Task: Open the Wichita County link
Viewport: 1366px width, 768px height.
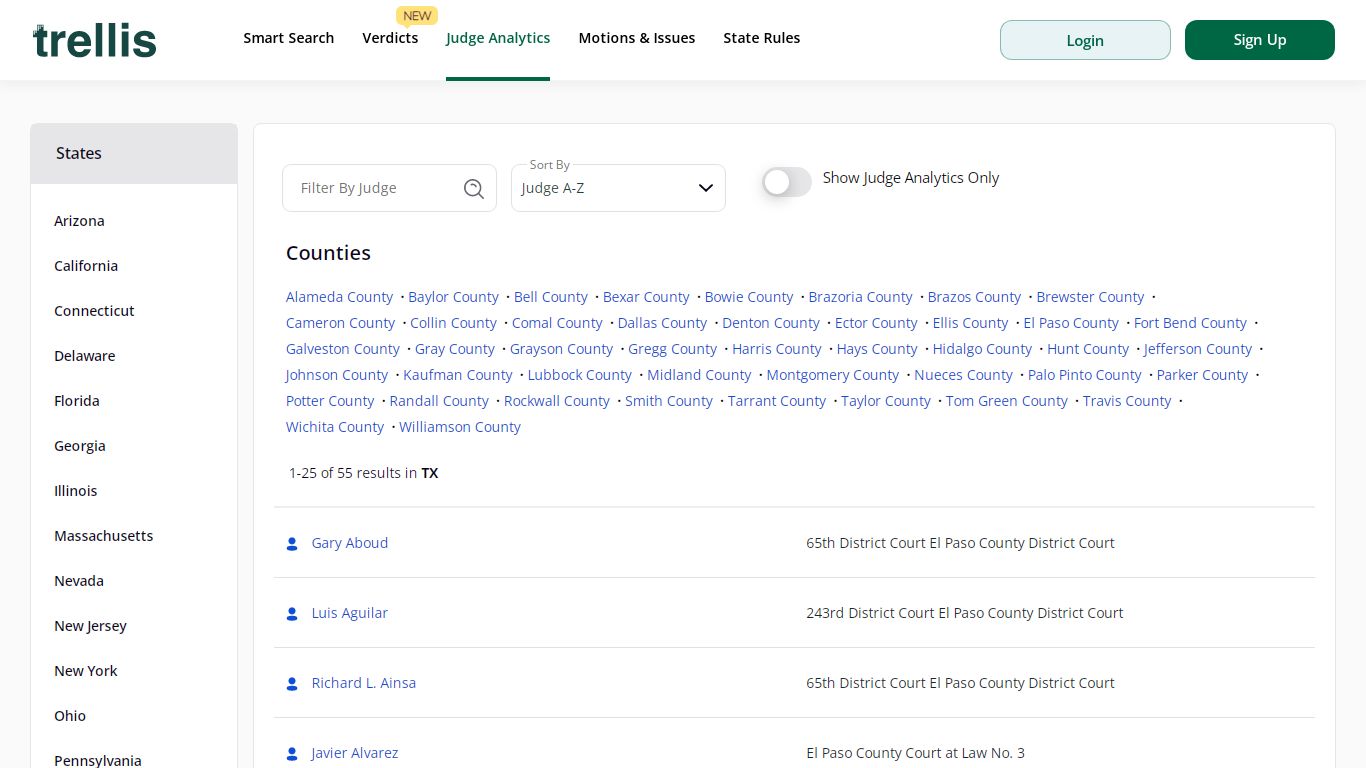Action: point(335,427)
